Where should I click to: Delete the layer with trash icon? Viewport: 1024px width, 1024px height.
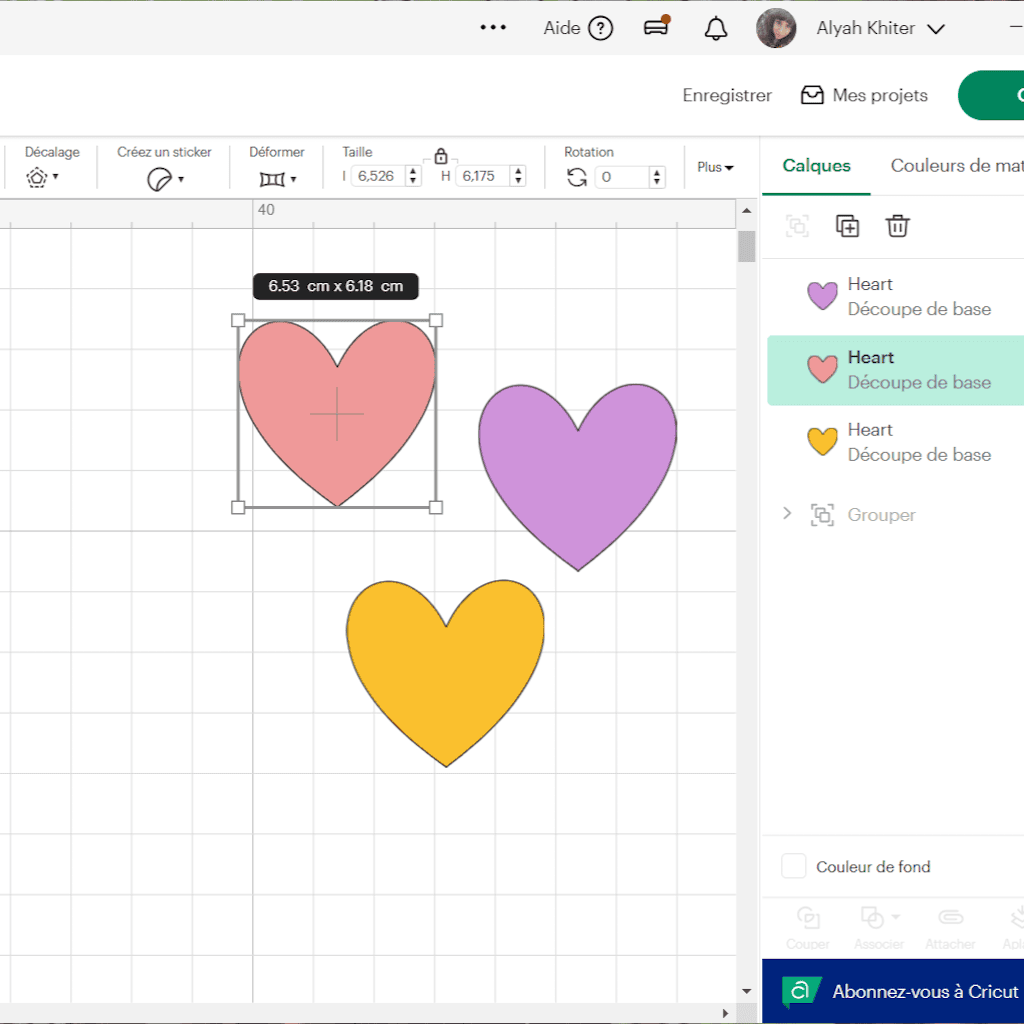[897, 226]
